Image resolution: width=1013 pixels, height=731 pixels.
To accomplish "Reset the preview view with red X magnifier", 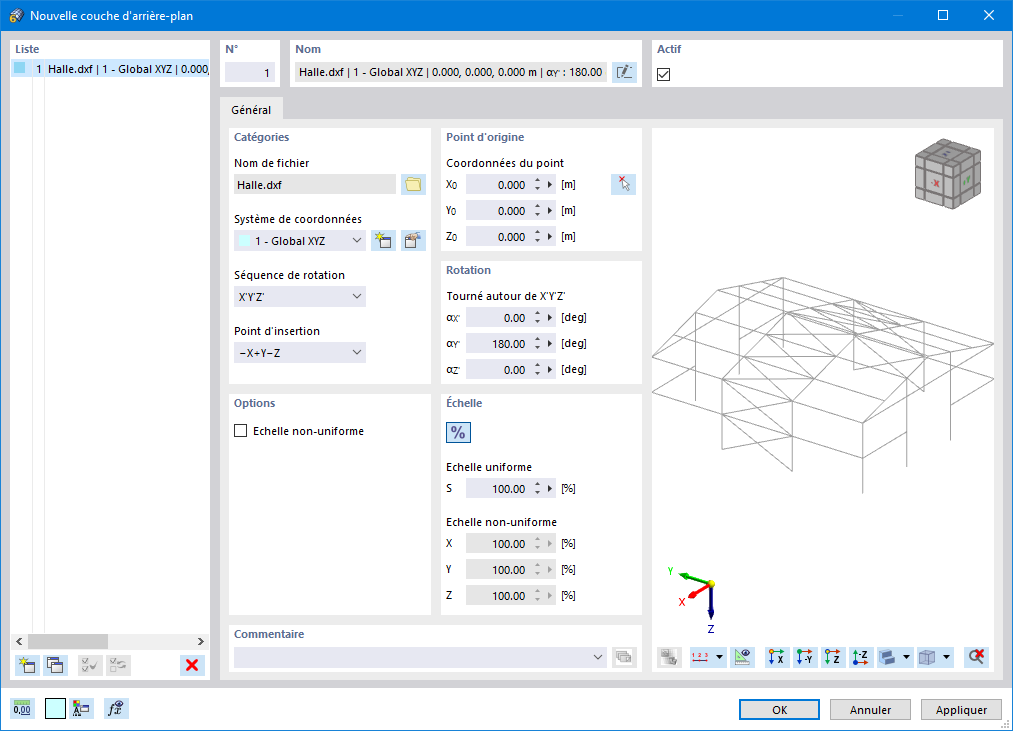I will 976,657.
